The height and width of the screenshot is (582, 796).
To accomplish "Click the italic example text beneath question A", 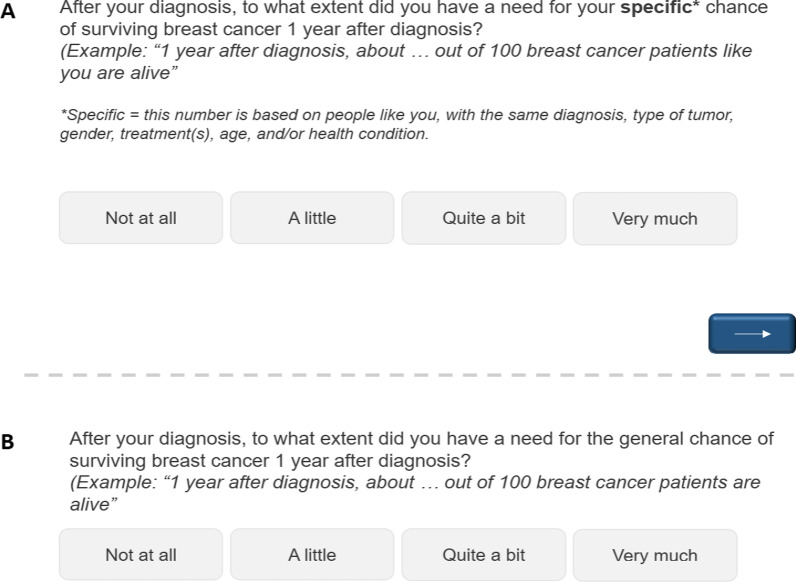I will pyautogui.click(x=406, y=61).
